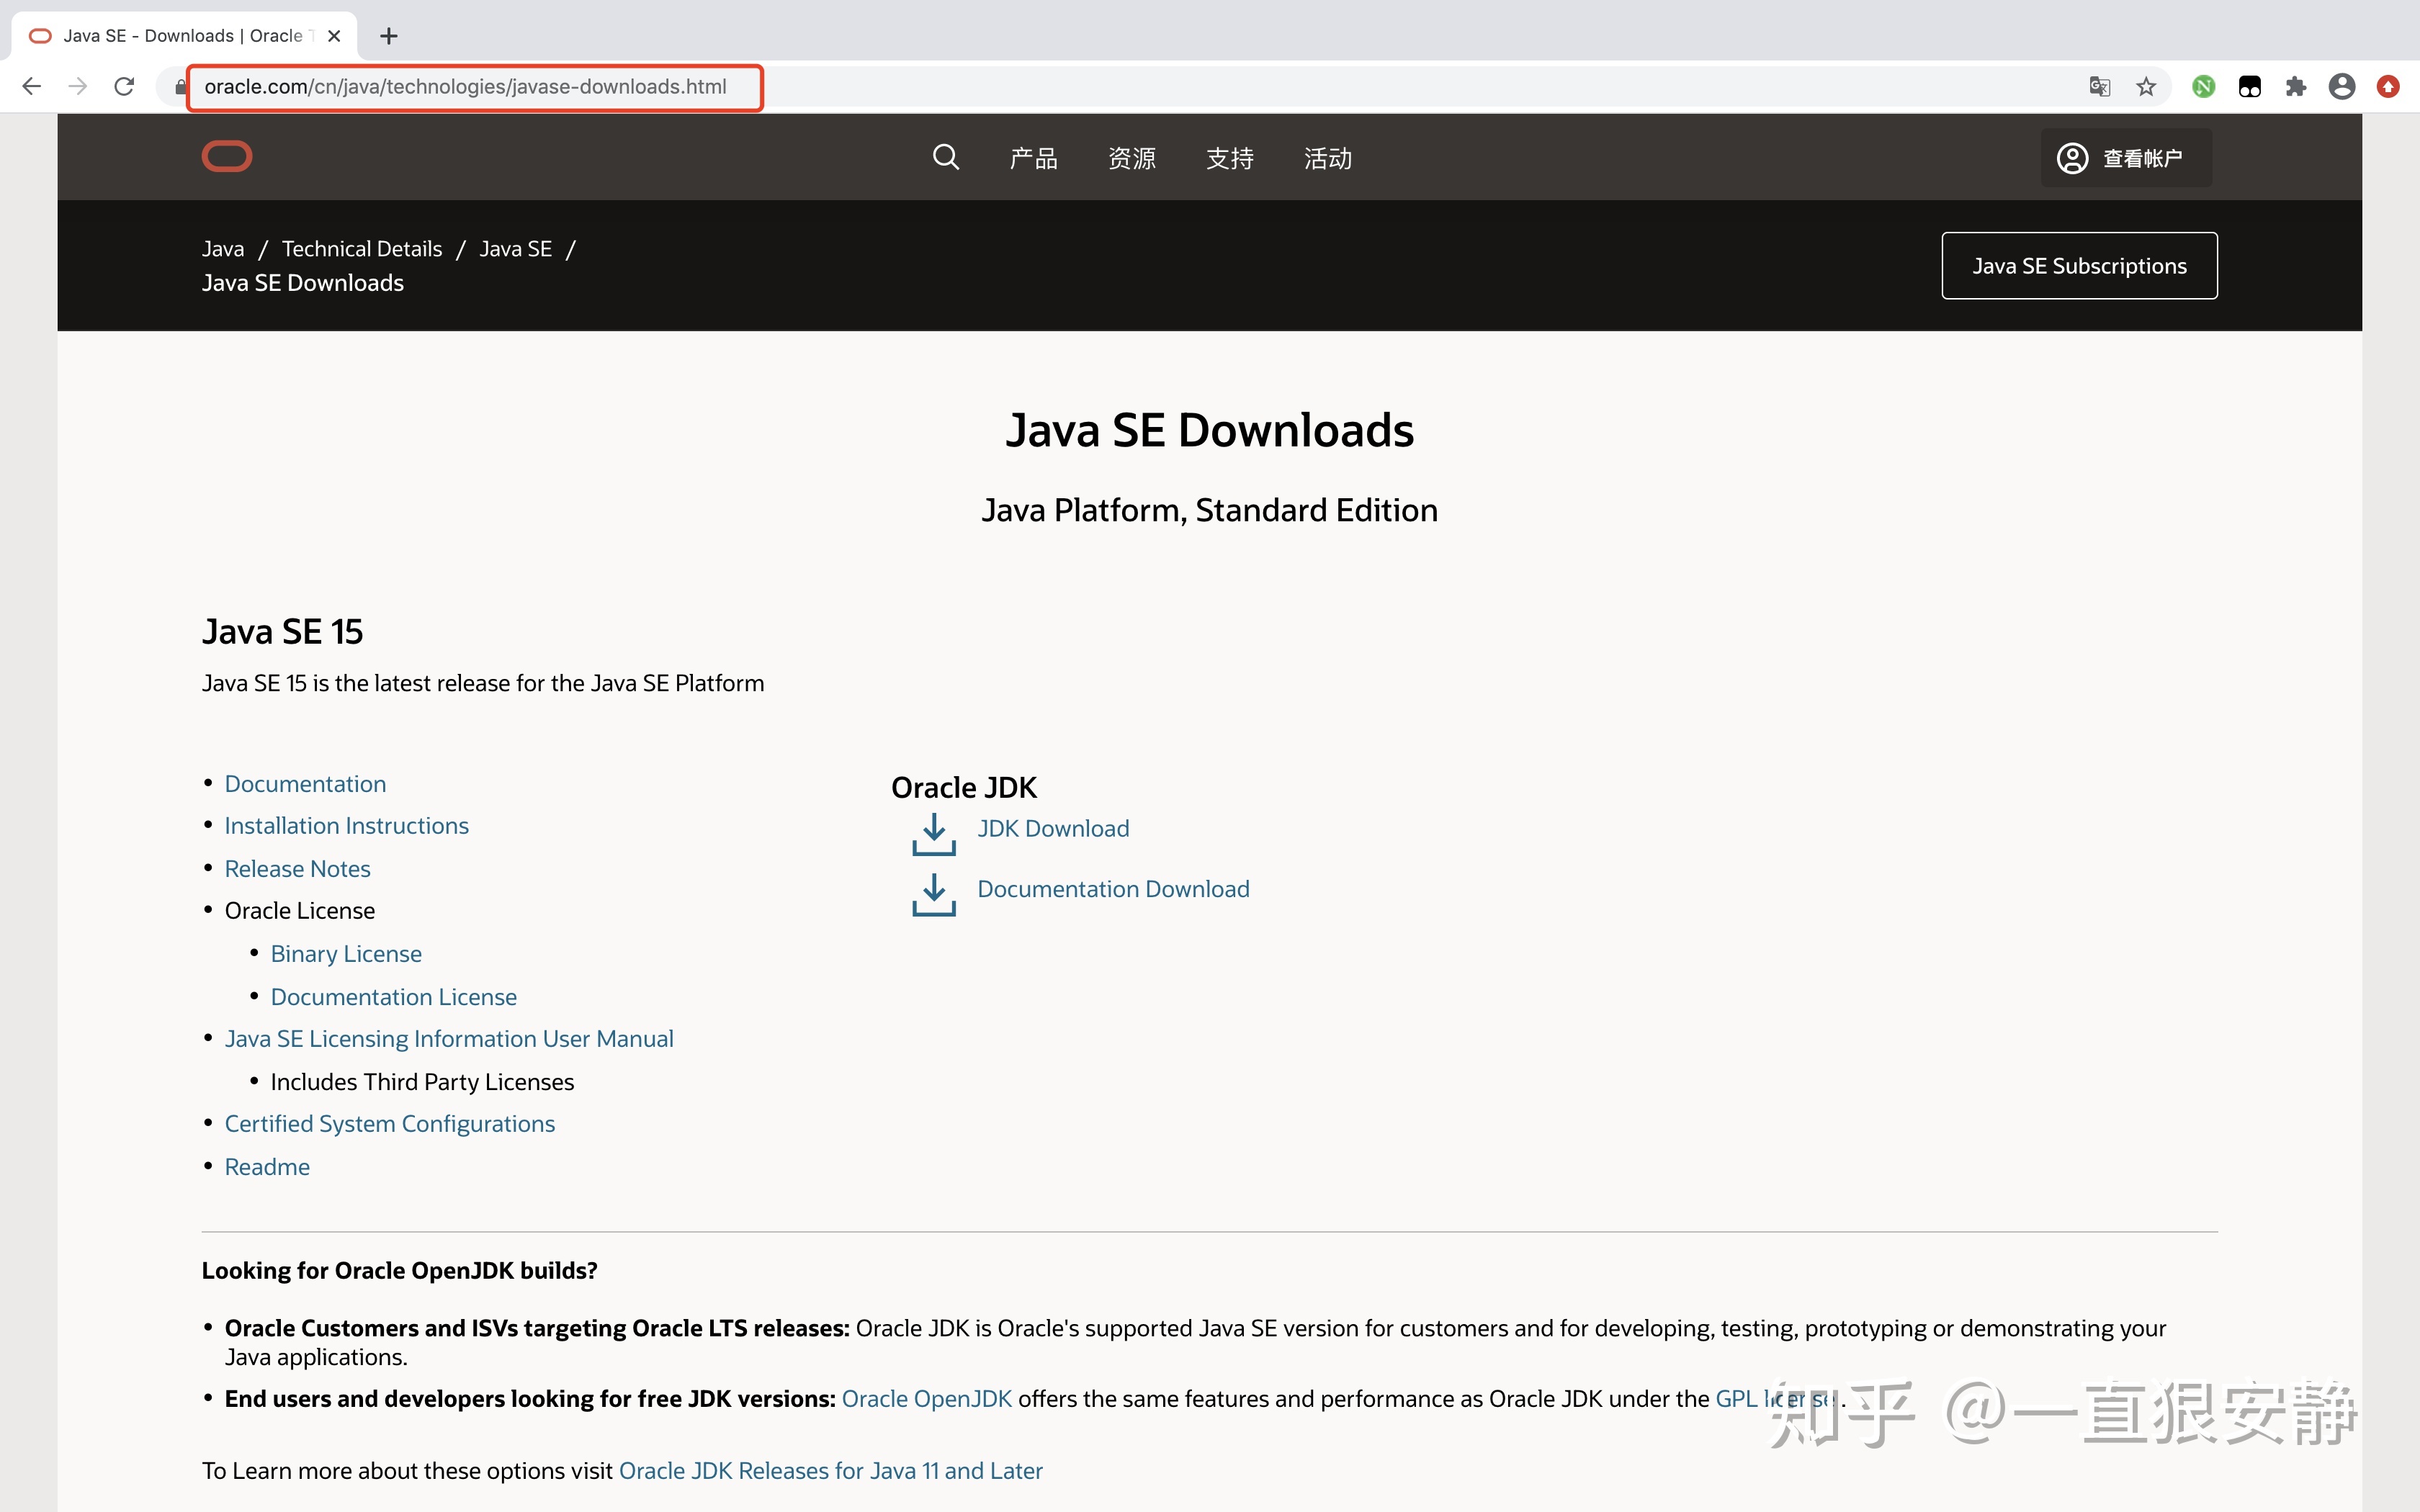Open the Chrome profile avatar icon

(2342, 87)
